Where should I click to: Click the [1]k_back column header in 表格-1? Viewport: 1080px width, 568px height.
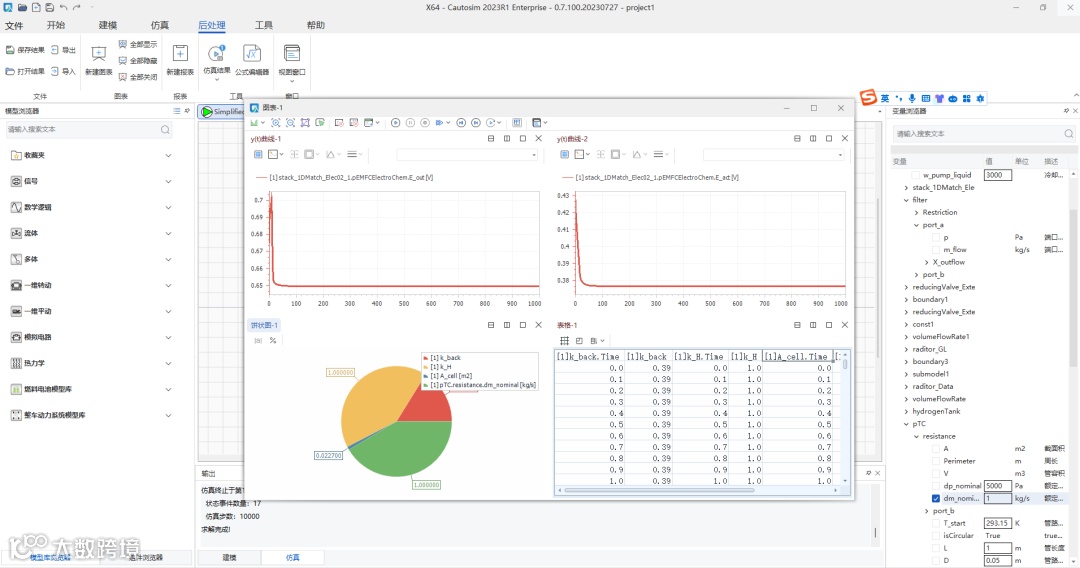(x=647, y=357)
